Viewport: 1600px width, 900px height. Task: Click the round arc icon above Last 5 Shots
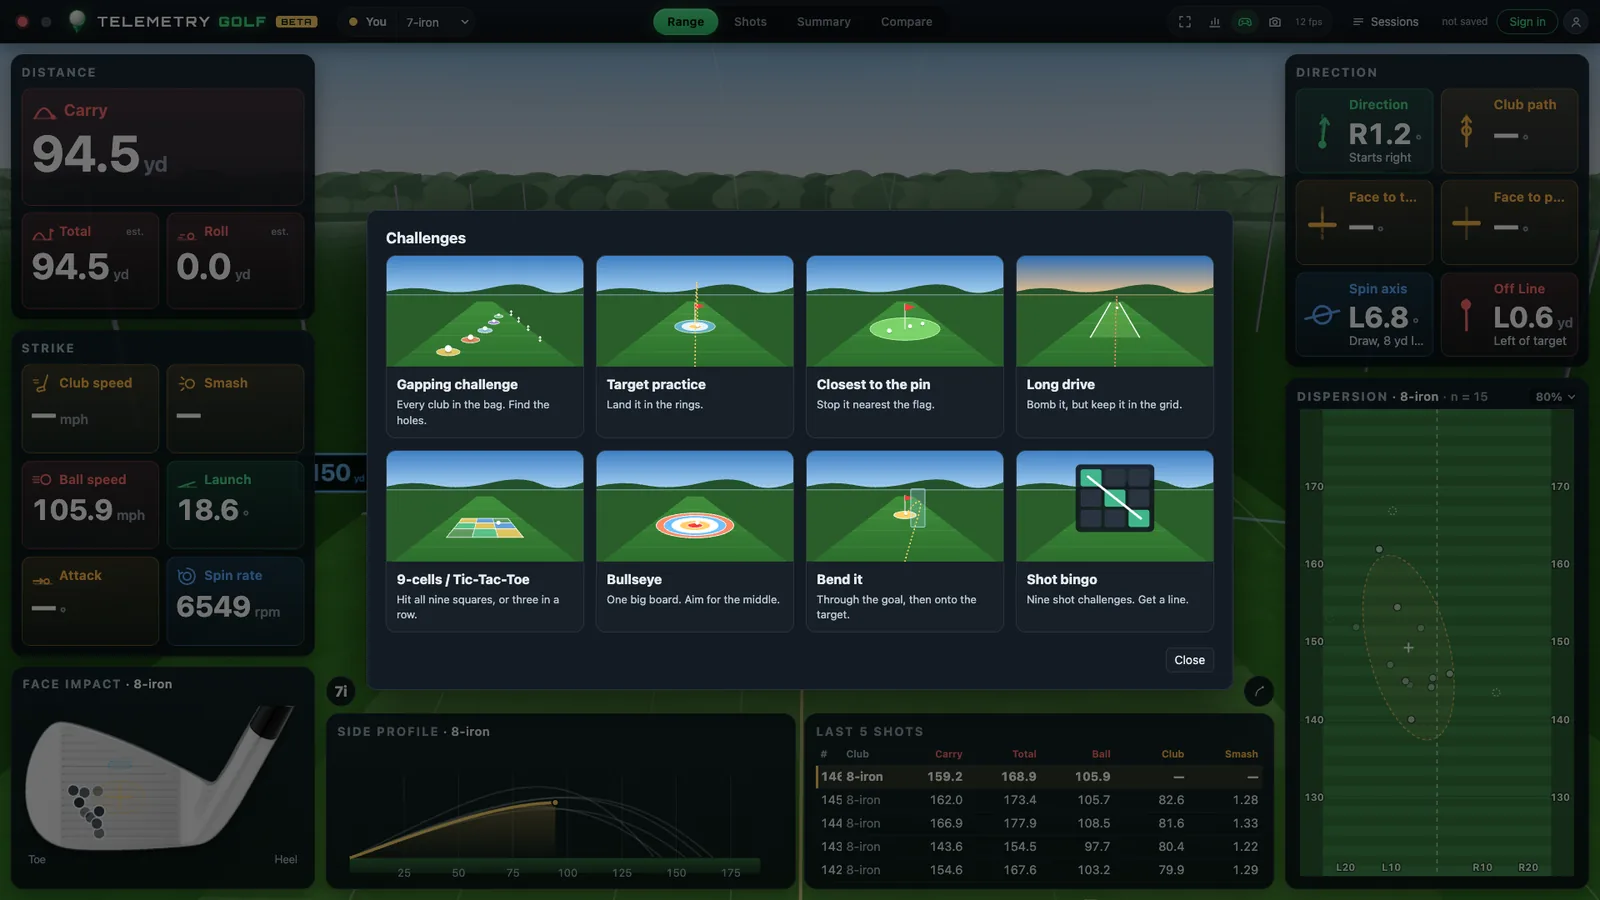click(1259, 691)
